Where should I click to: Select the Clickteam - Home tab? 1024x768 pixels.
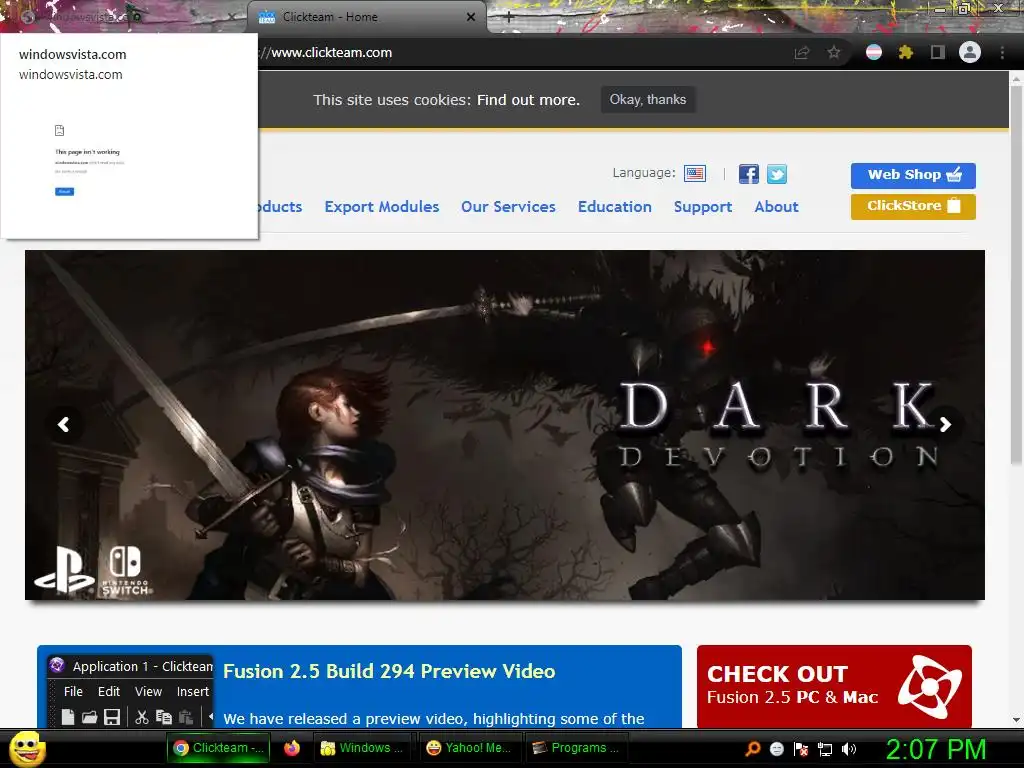(x=366, y=17)
